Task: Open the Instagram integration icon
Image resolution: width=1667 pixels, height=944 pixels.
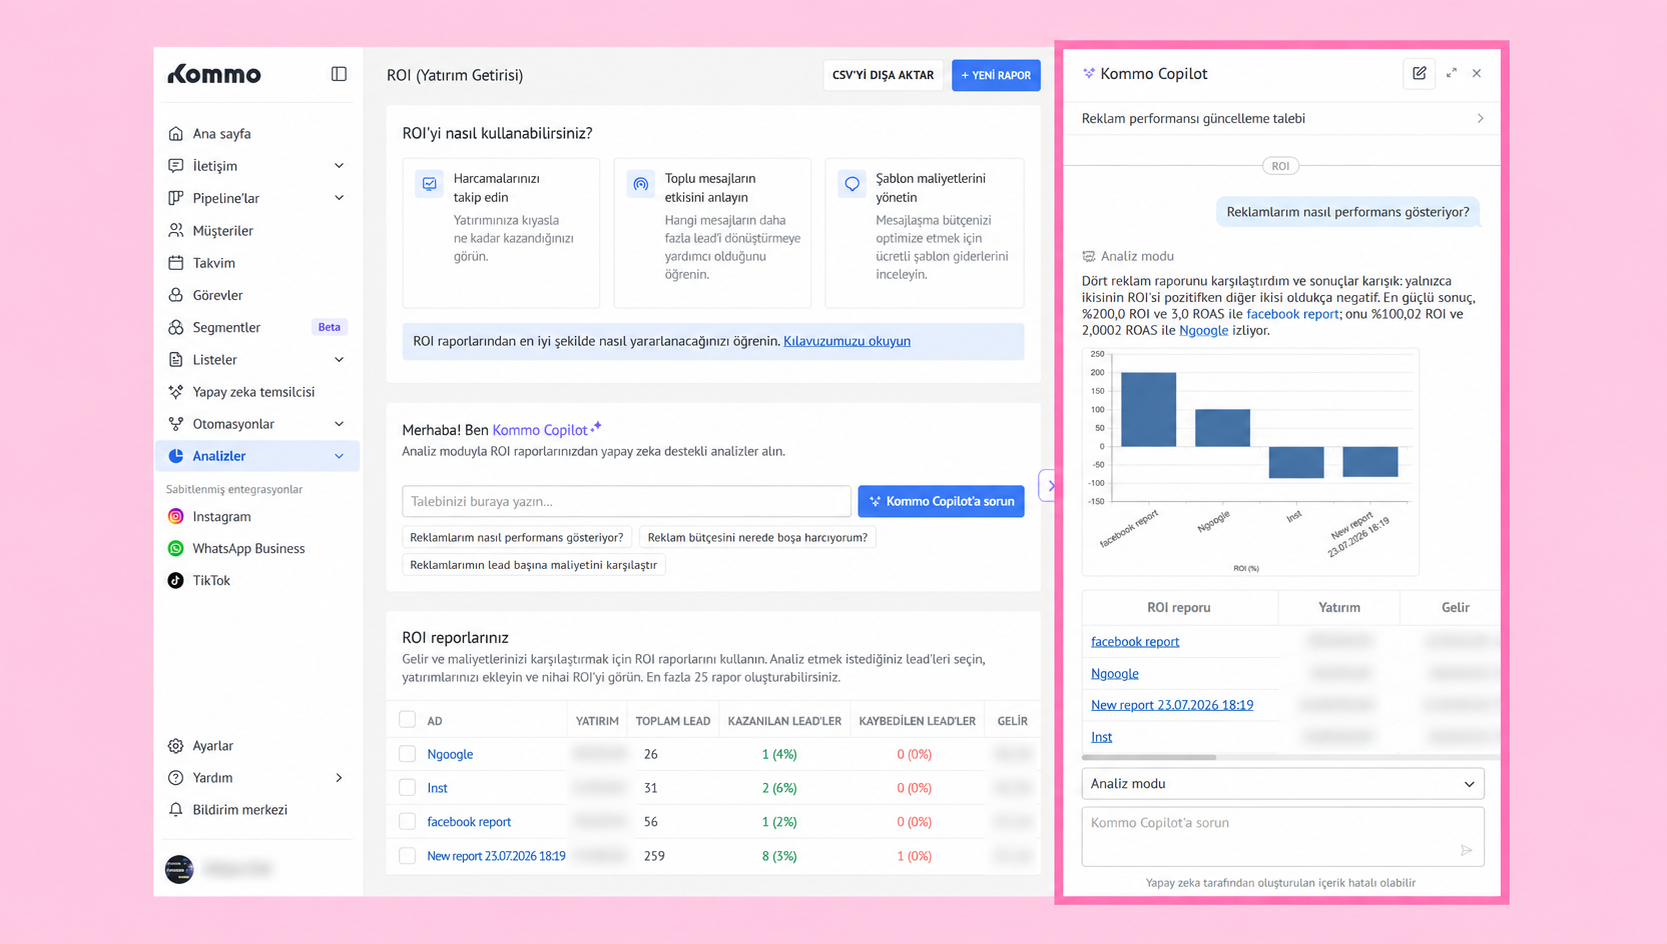Action: click(x=176, y=516)
